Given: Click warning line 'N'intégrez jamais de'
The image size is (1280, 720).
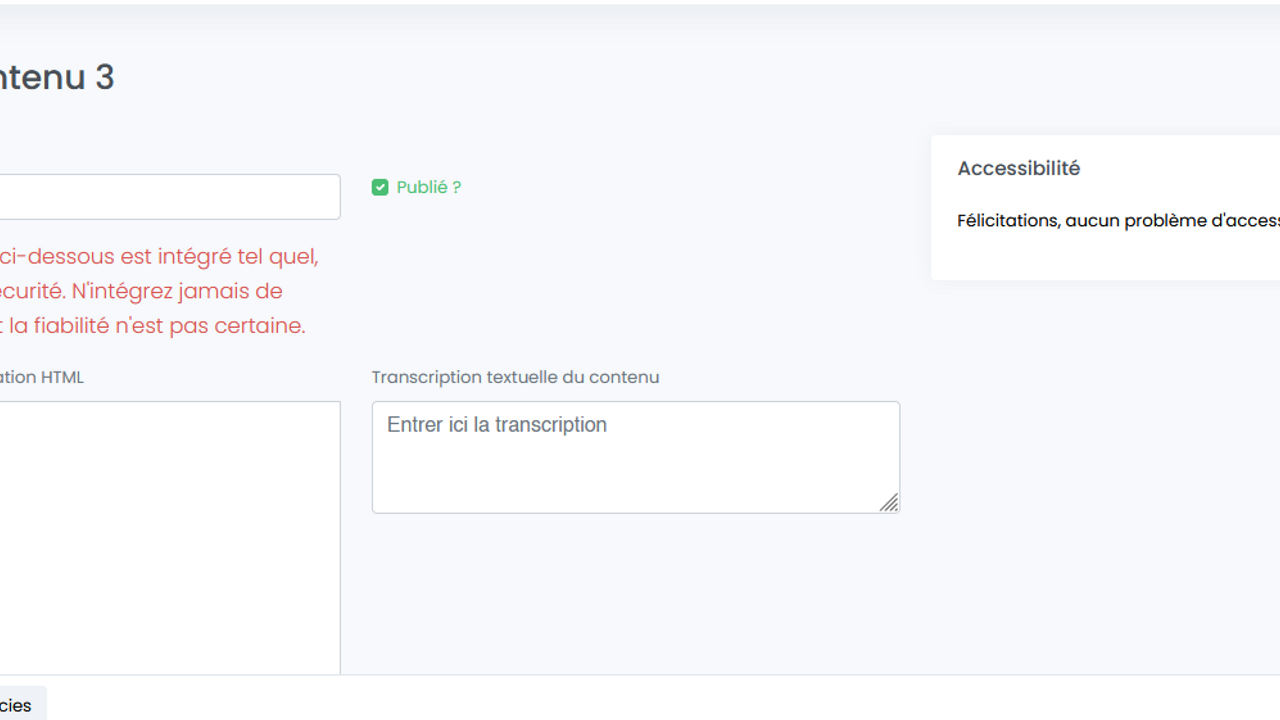Looking at the screenshot, I should coord(177,291).
